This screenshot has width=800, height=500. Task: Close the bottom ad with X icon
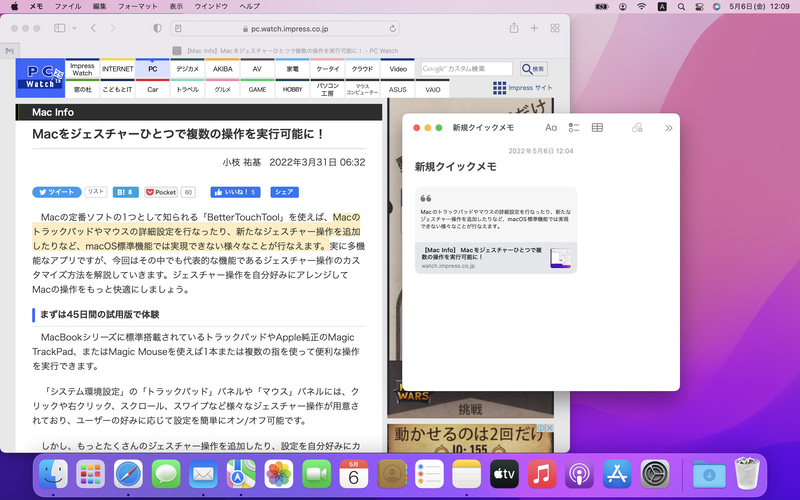click(549, 428)
